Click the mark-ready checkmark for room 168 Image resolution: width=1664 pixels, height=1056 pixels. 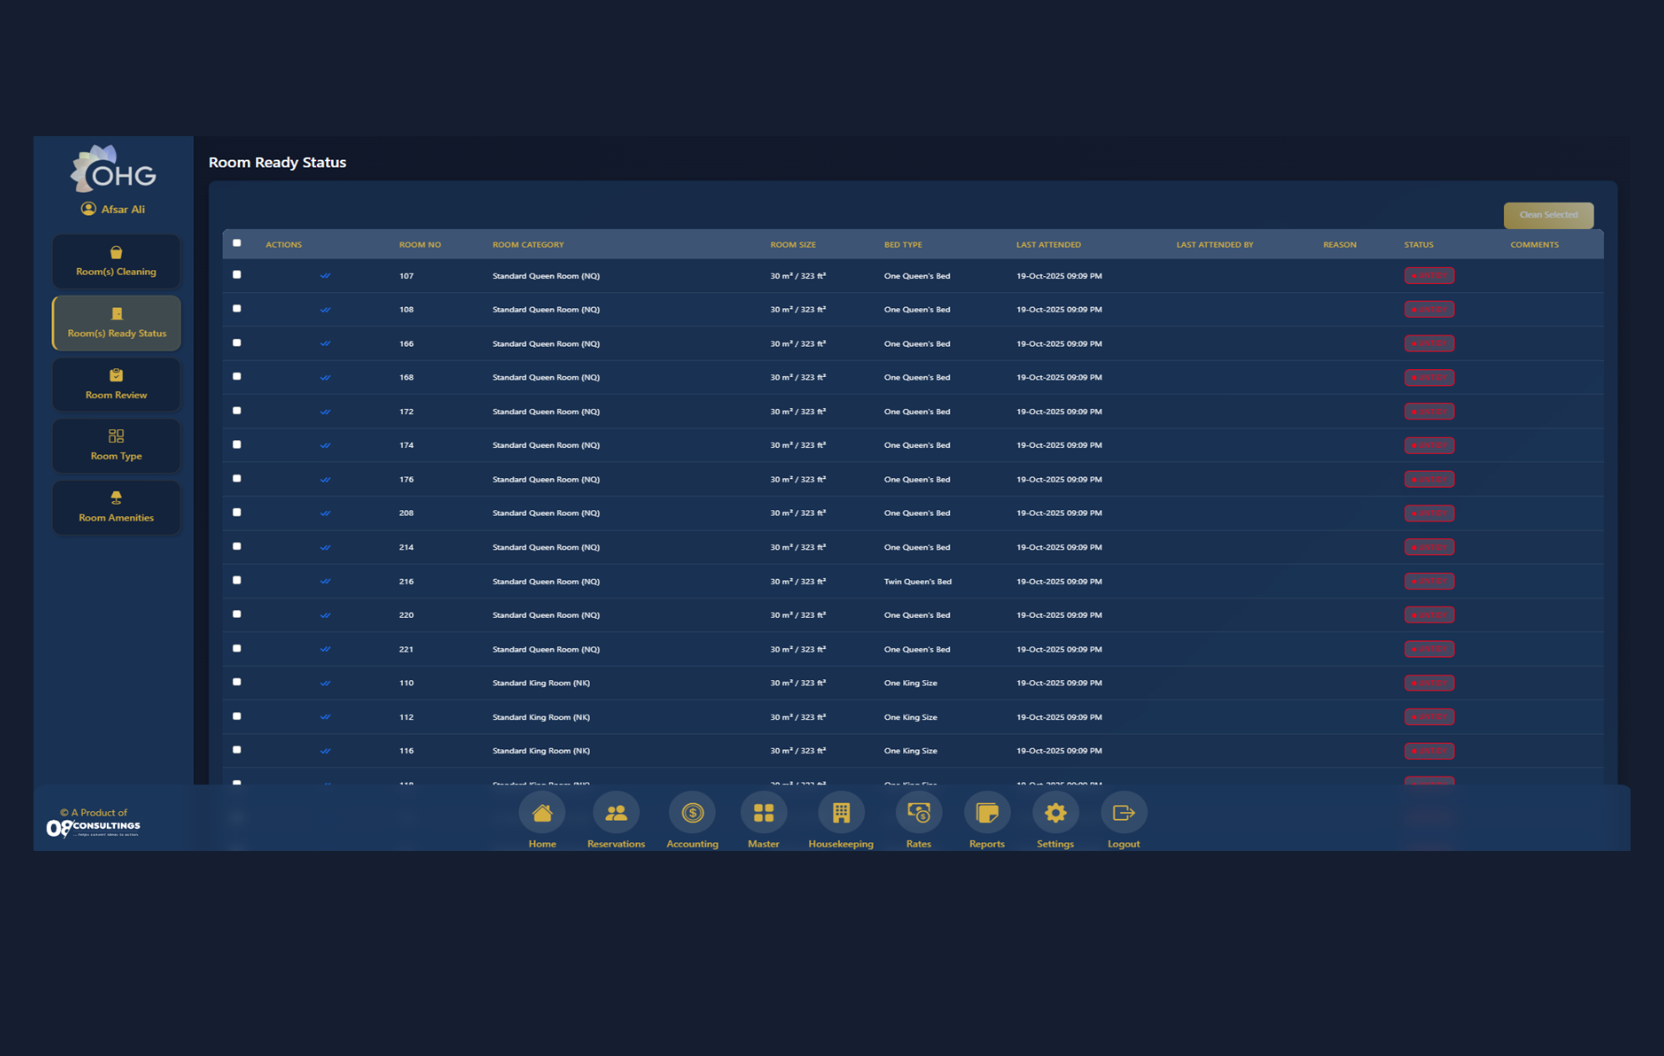[x=325, y=378]
